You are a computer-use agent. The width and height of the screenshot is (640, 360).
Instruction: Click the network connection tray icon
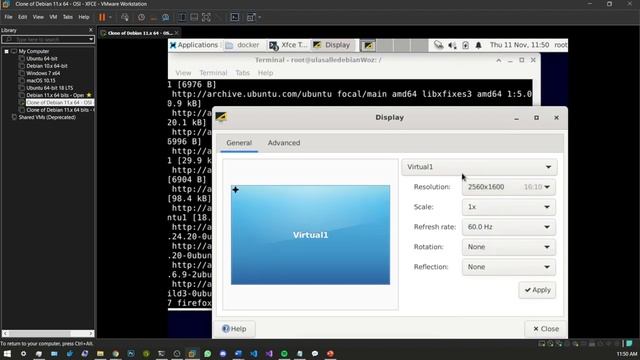click(x=438, y=45)
